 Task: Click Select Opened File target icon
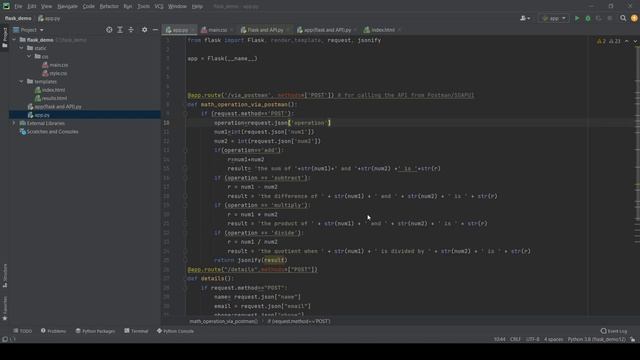109,30
